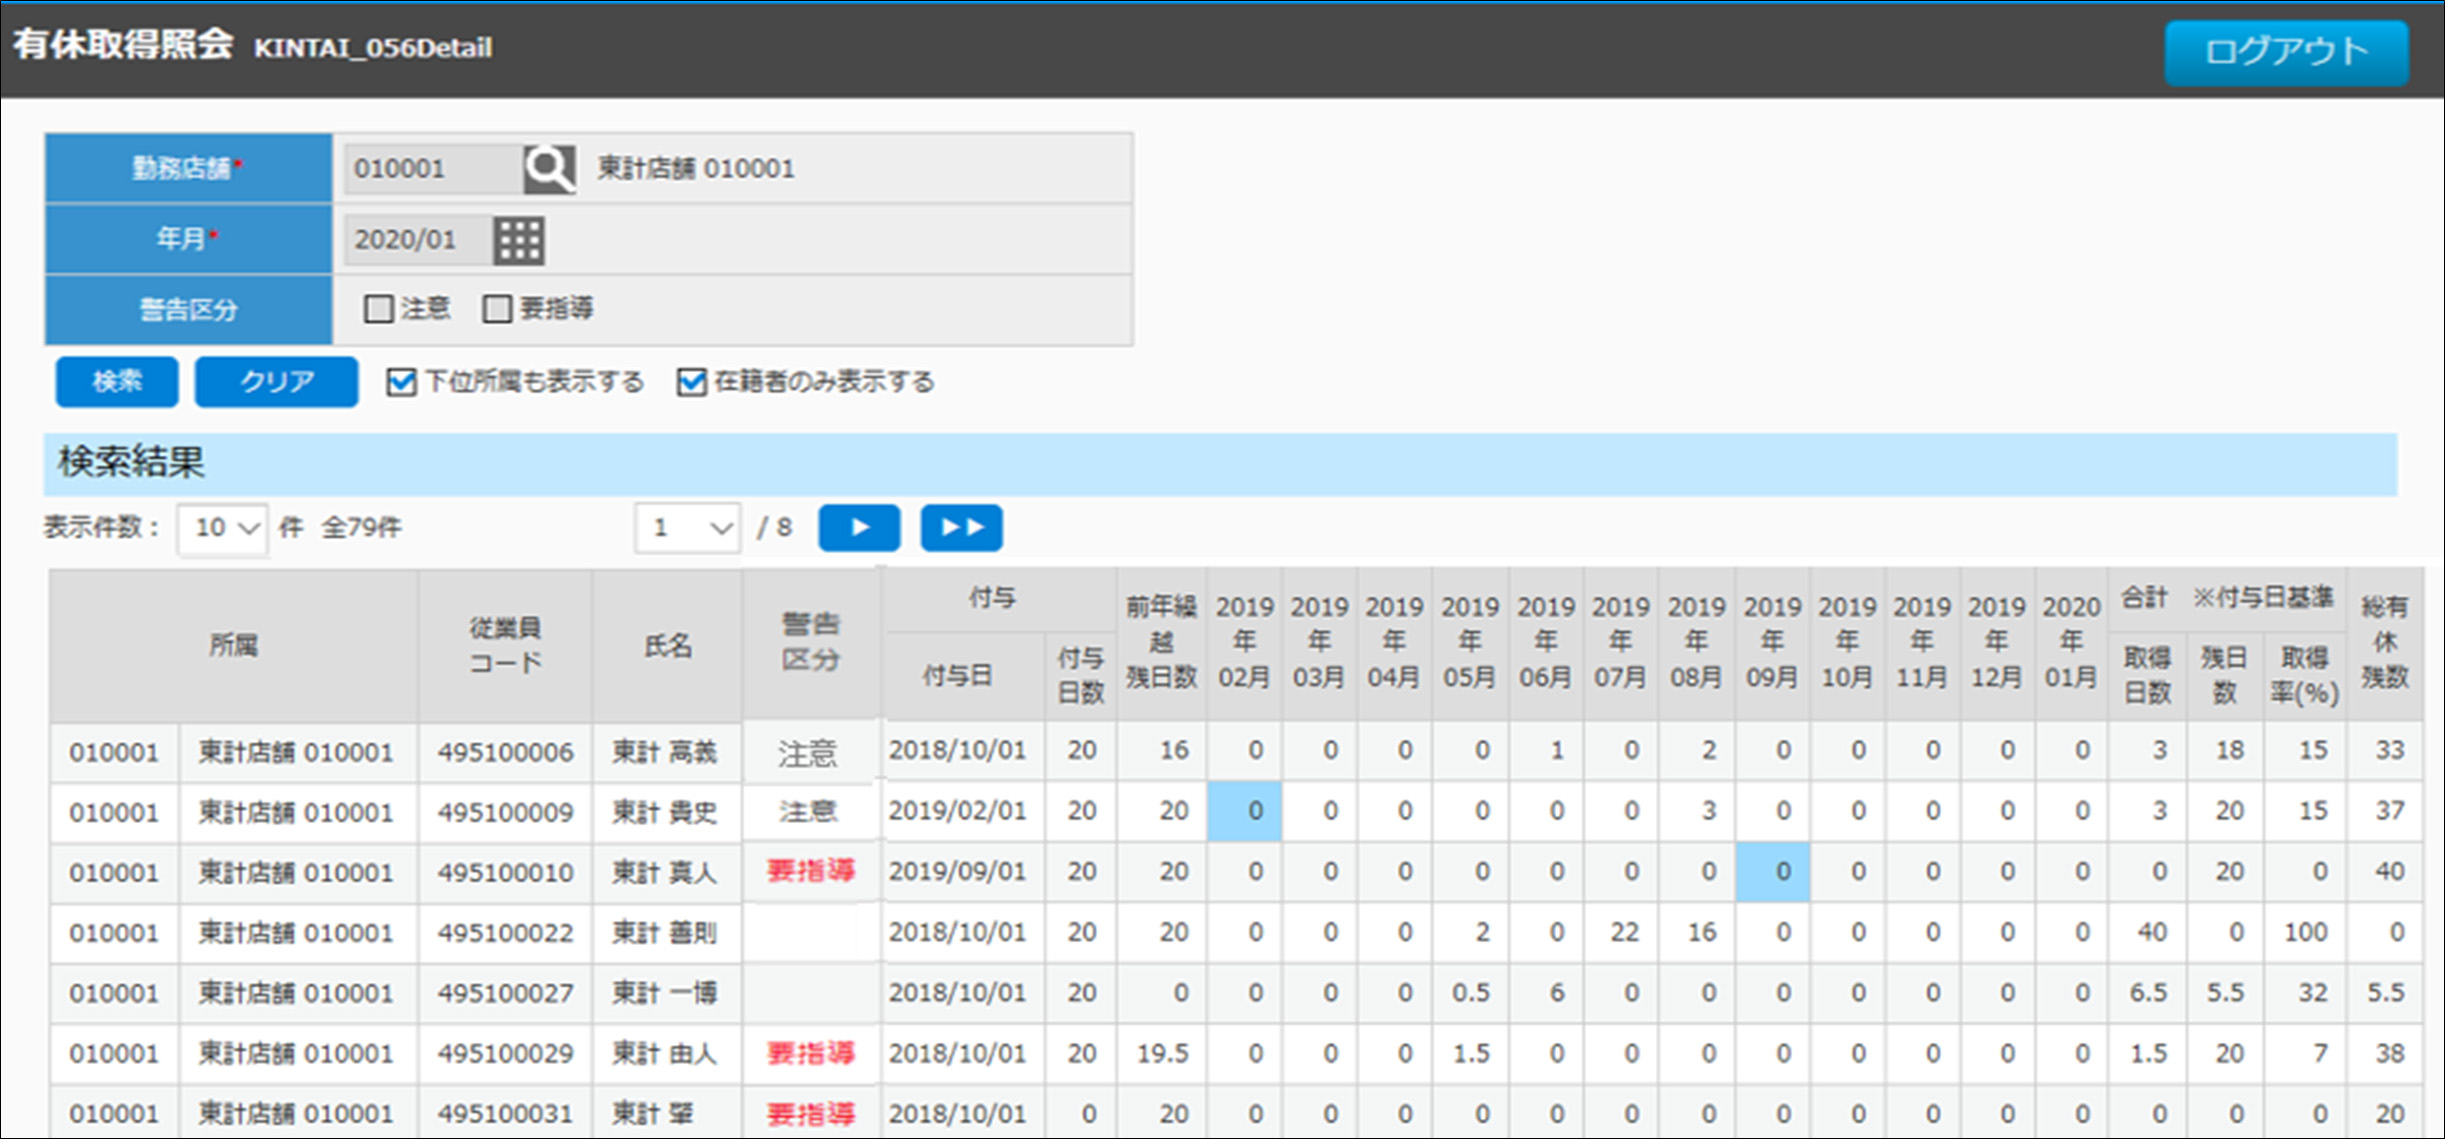This screenshot has width=2445, height=1139.
Task: Click the 警告区分 column header
Action: (811, 642)
